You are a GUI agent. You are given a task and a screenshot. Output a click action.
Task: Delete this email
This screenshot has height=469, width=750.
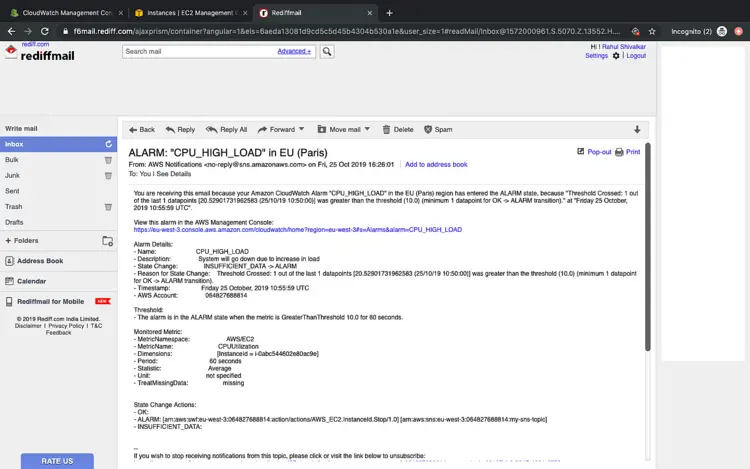coord(397,130)
